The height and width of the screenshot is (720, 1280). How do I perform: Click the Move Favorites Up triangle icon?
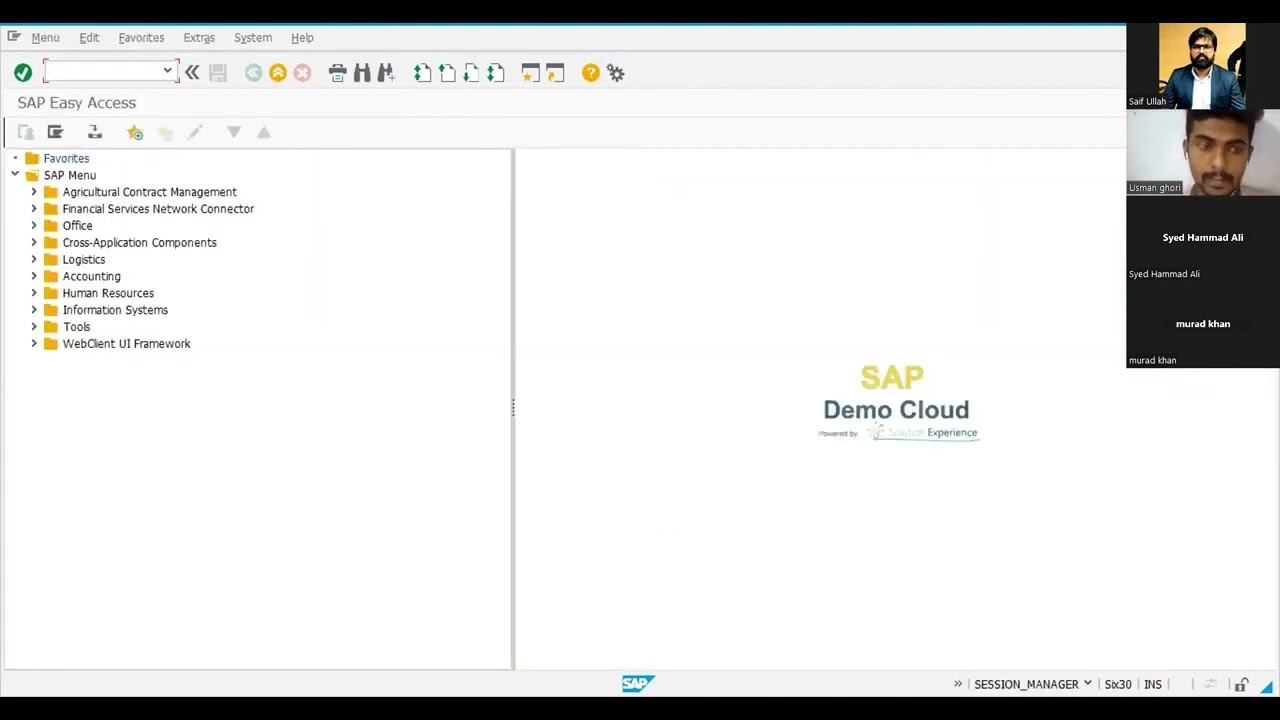tap(264, 132)
